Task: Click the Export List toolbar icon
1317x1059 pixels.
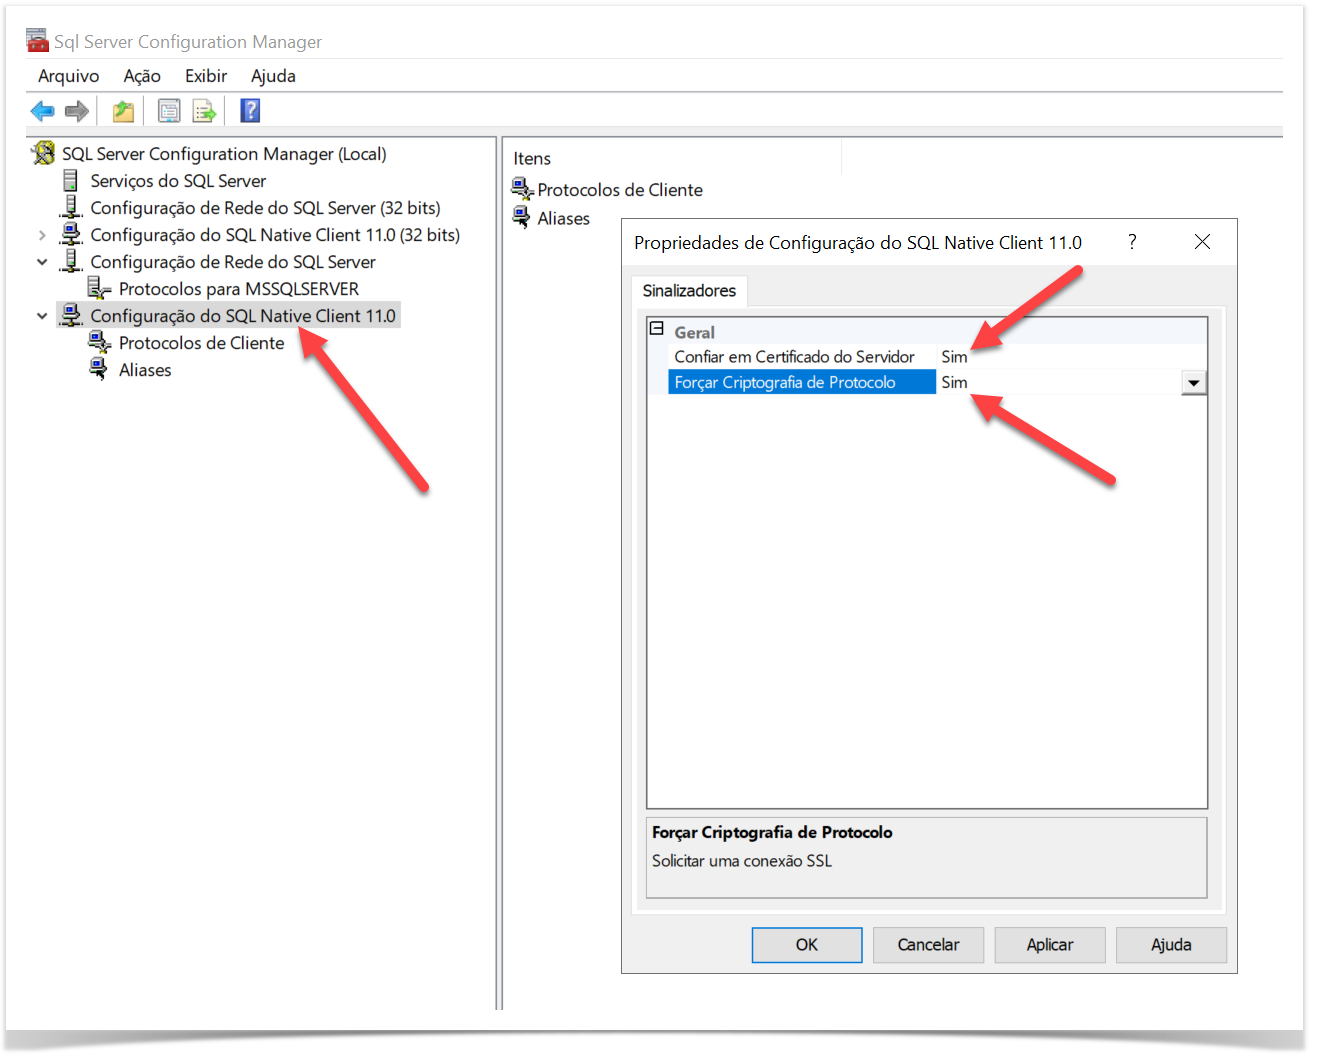Action: 204,111
